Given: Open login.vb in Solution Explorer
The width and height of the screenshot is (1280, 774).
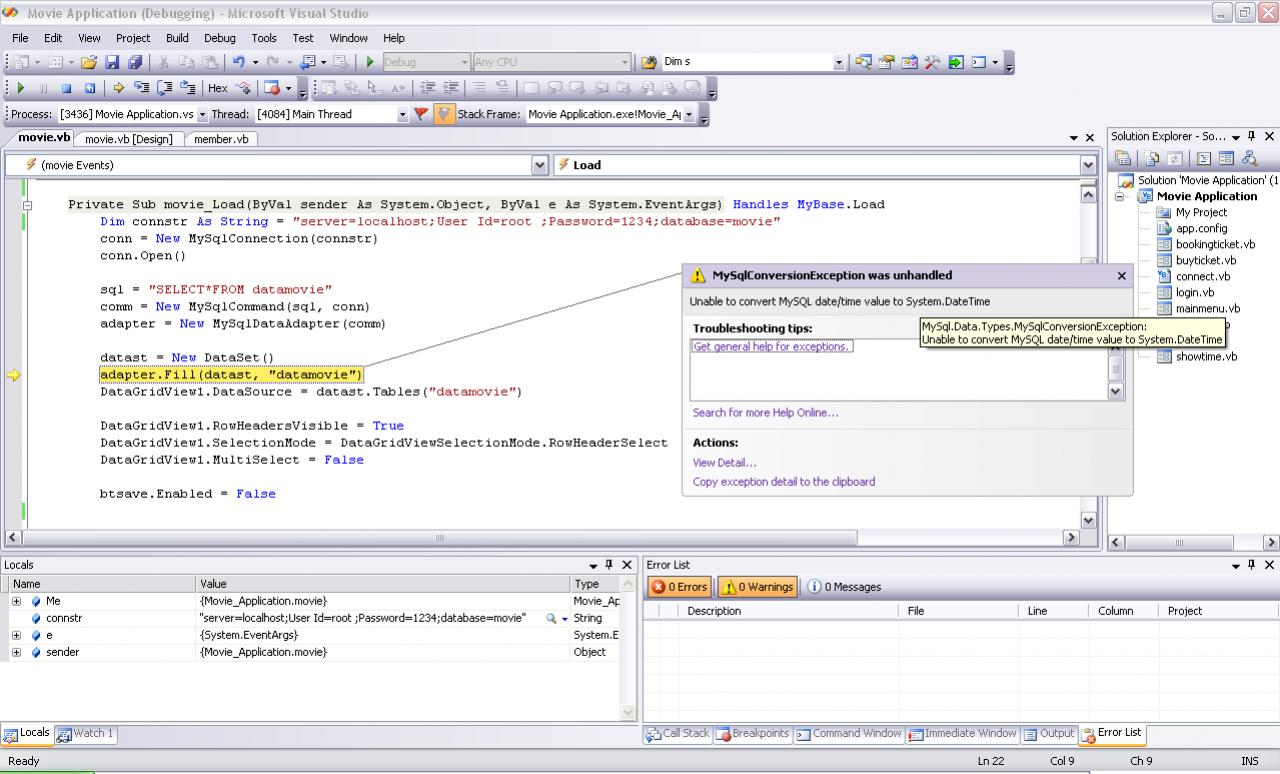Looking at the screenshot, I should [x=1194, y=292].
